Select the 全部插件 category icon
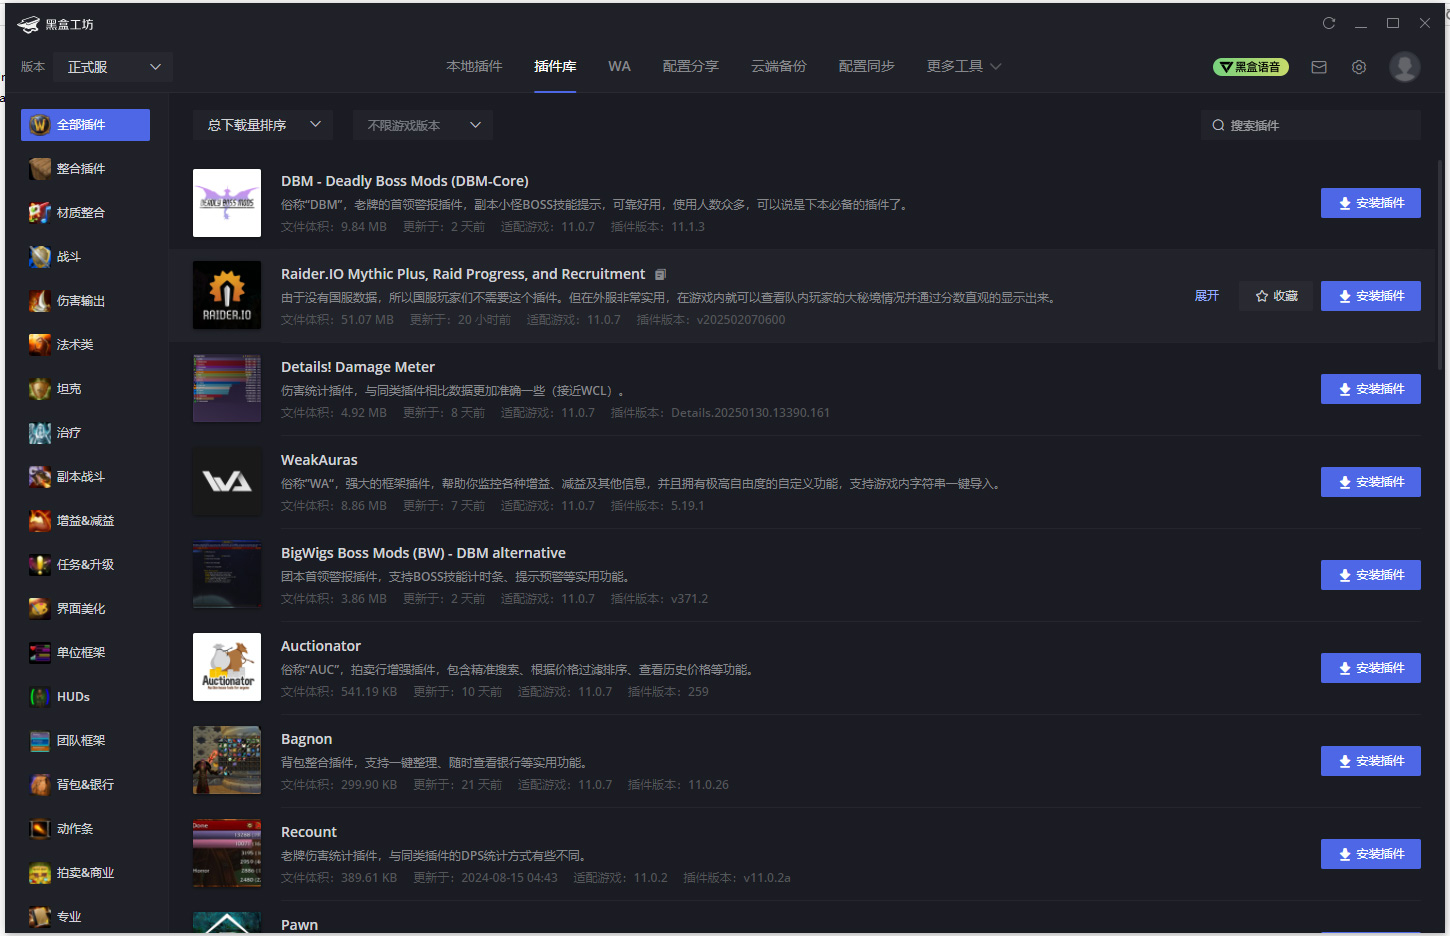Image resolution: width=1450 pixels, height=936 pixels. [40, 125]
